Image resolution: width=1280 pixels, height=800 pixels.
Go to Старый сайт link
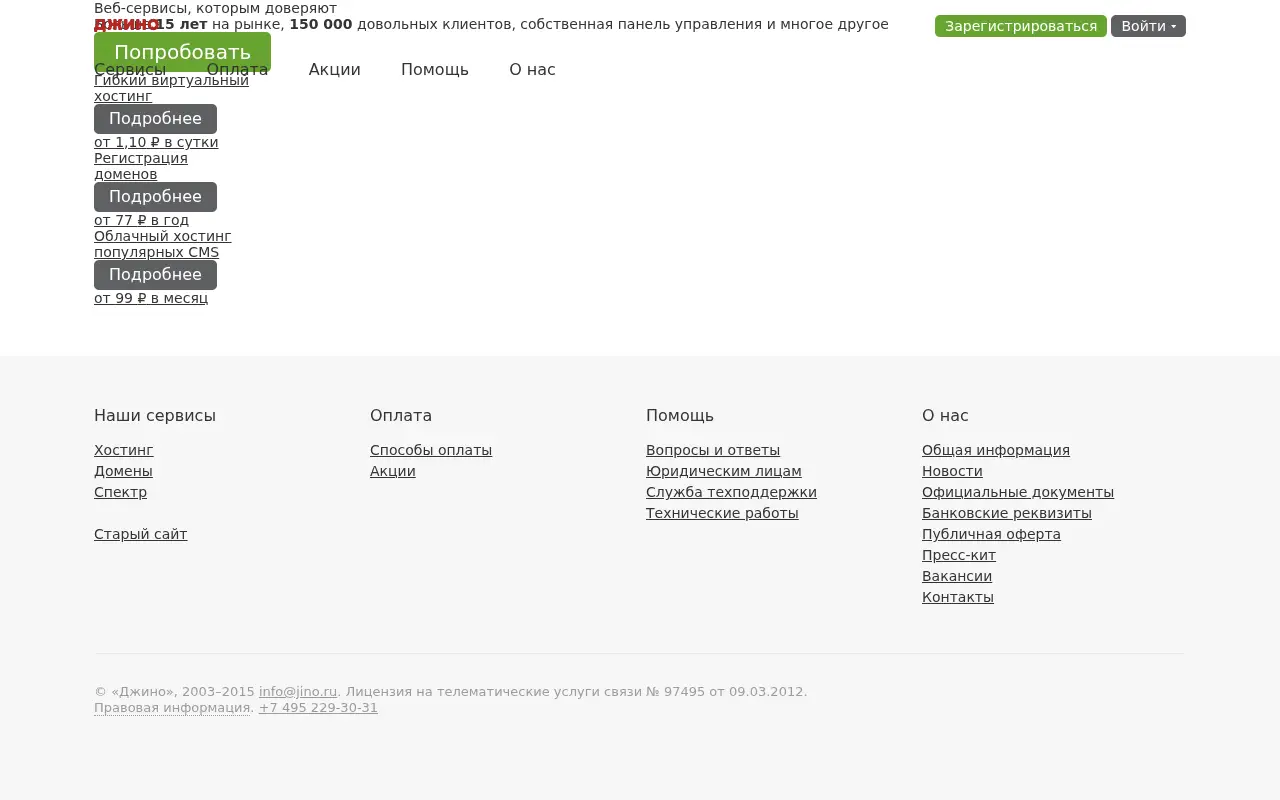(140, 534)
